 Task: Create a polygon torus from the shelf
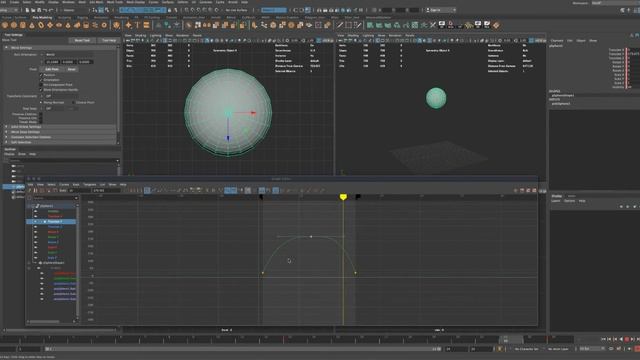(x=41, y=25)
